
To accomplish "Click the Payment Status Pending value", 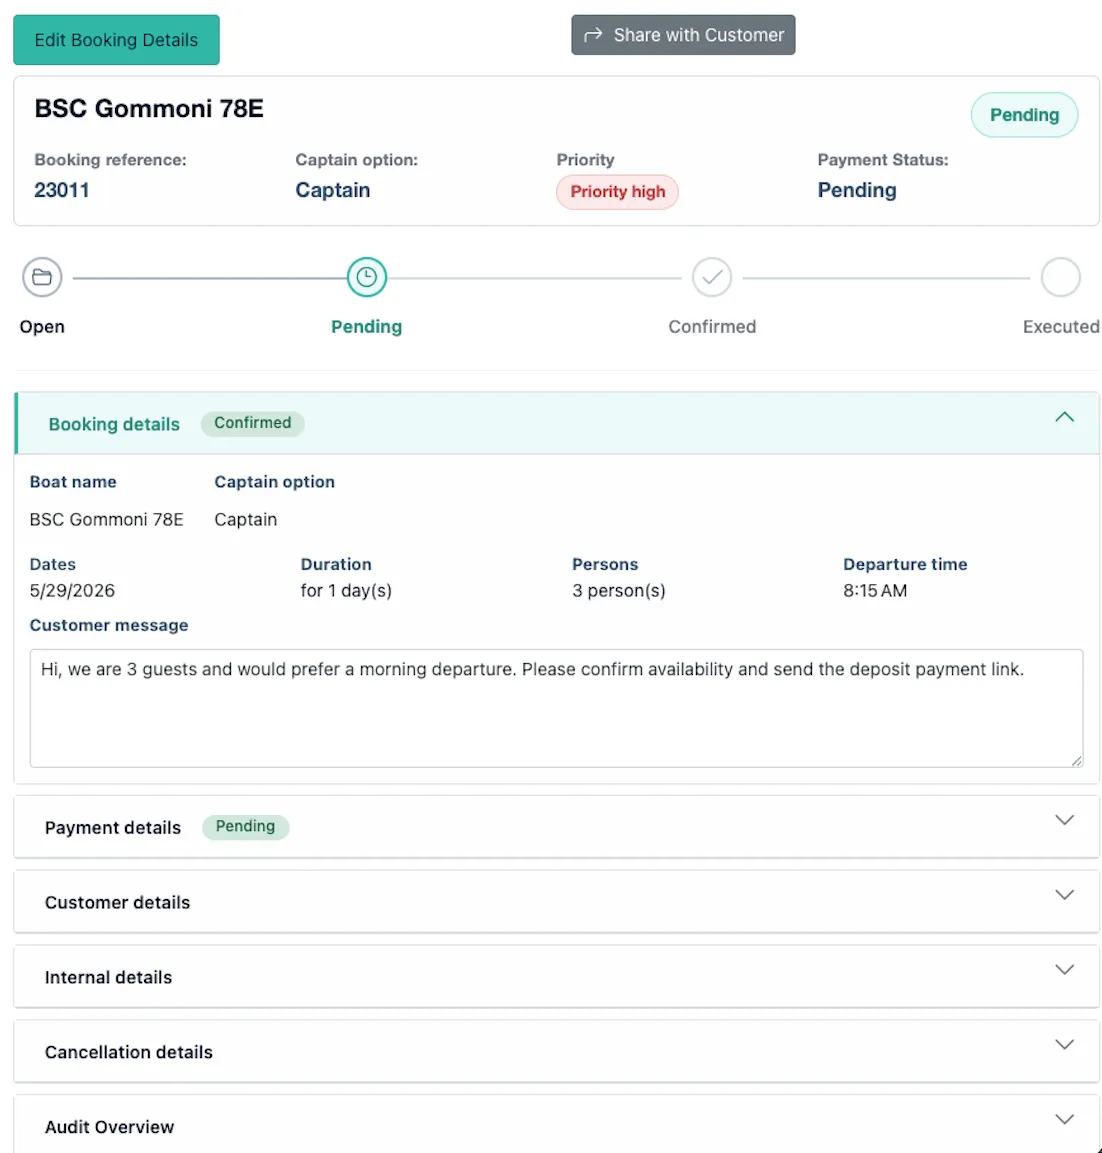I will pyautogui.click(x=857, y=190).
